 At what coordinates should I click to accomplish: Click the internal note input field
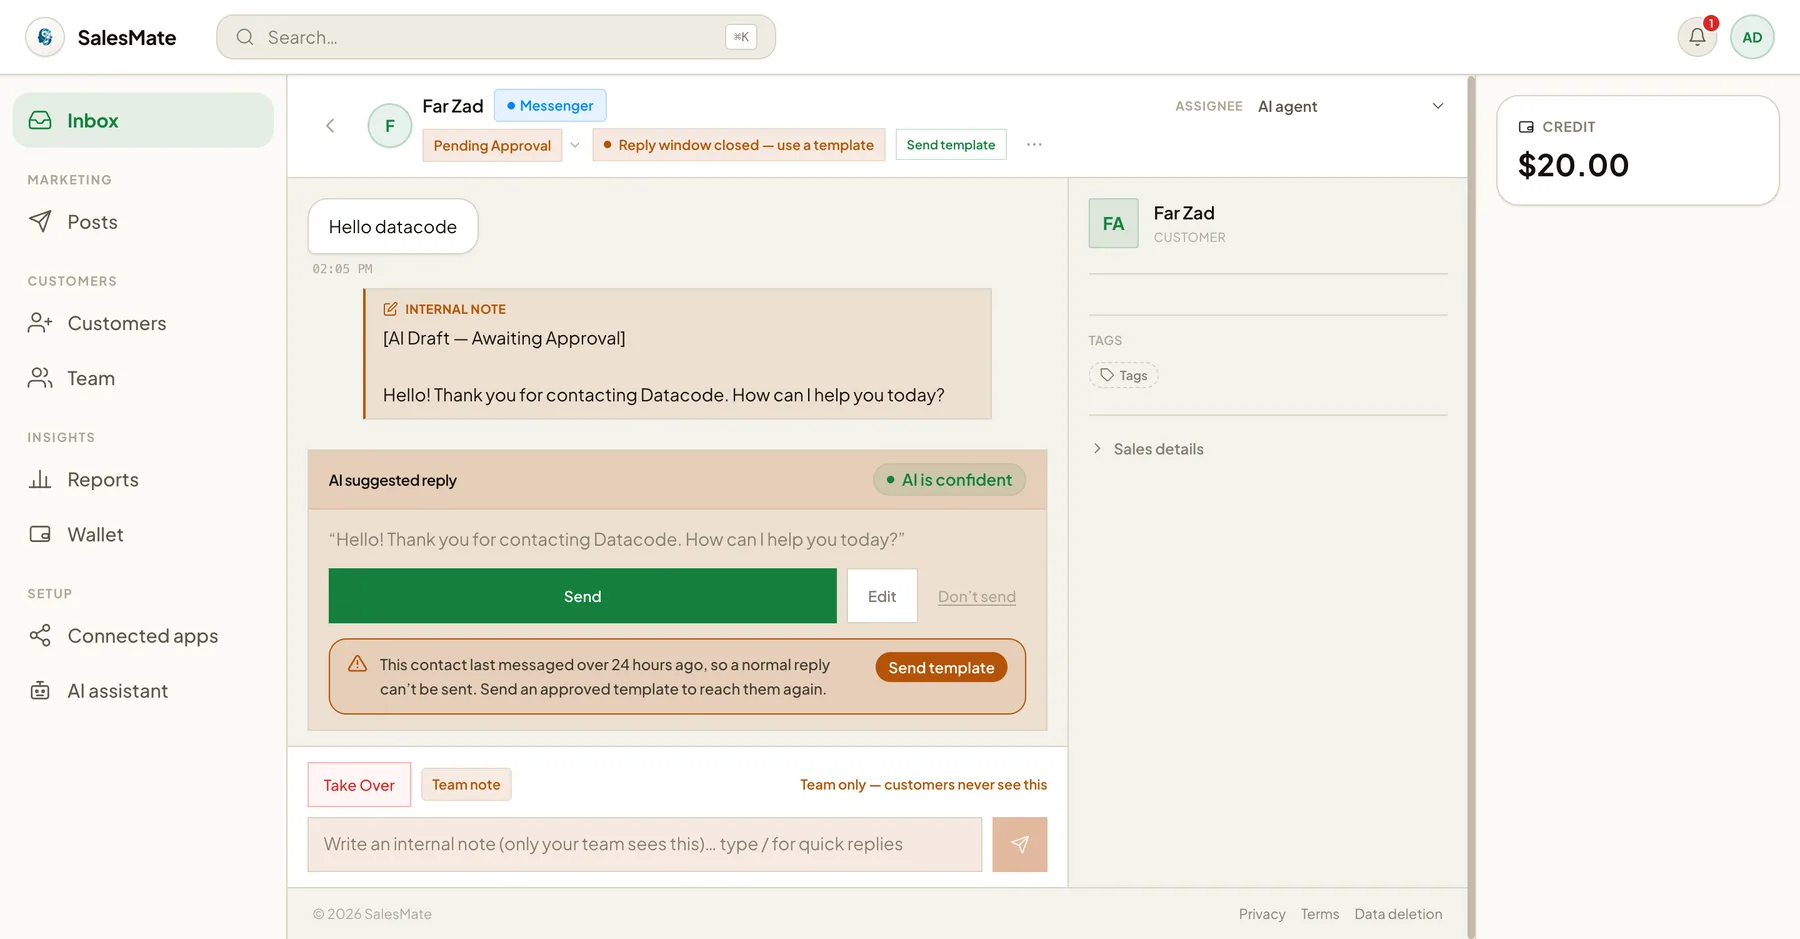645,844
